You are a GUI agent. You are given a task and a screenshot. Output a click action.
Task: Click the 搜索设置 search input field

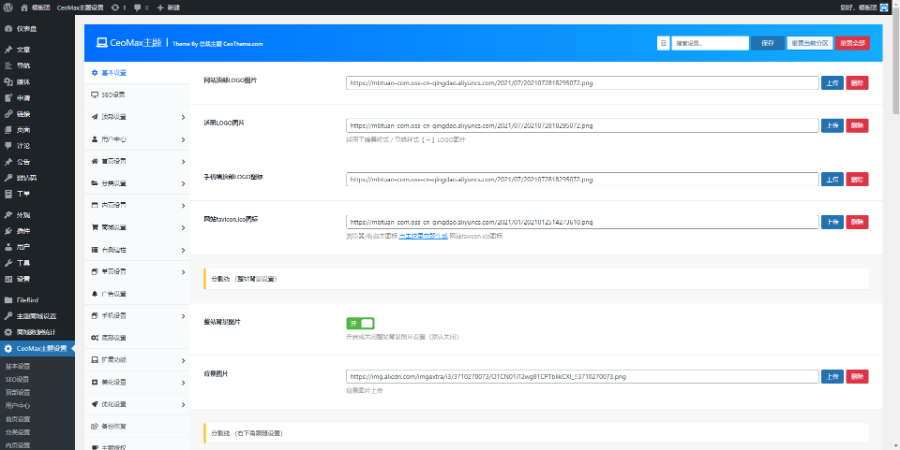coord(710,43)
